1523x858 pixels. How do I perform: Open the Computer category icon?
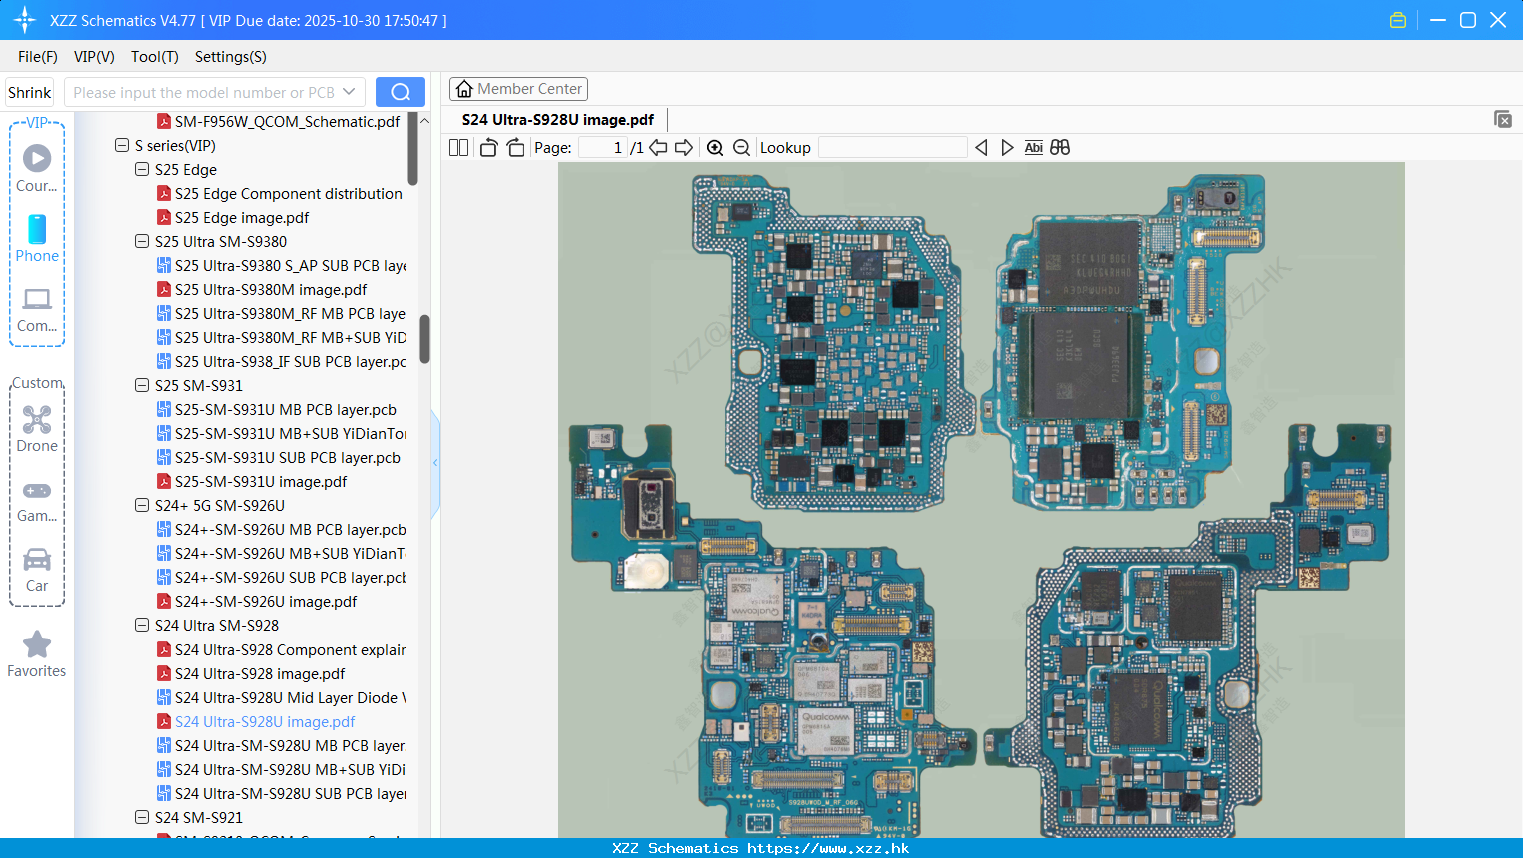pyautogui.click(x=37, y=298)
